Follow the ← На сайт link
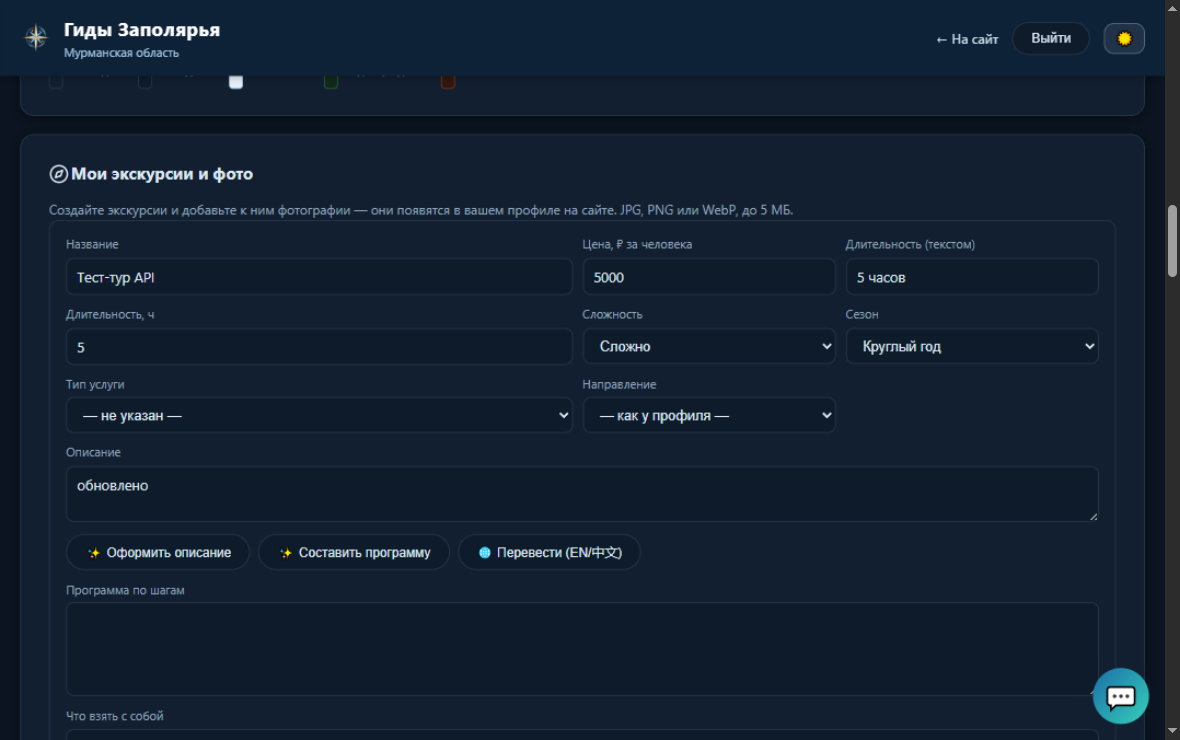The width and height of the screenshot is (1180, 740). coord(967,39)
